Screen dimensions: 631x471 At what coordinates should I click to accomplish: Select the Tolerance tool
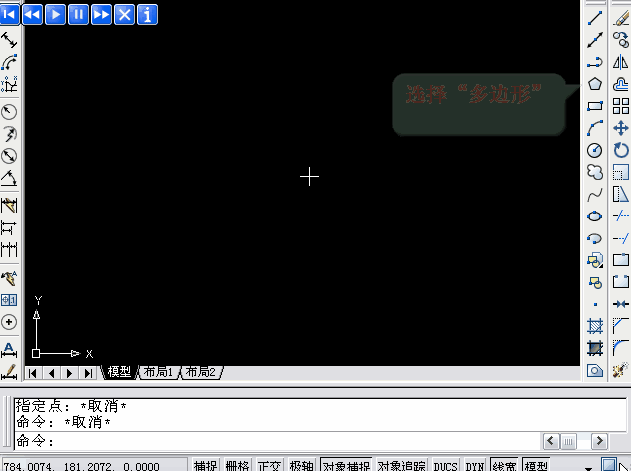pos(9,300)
